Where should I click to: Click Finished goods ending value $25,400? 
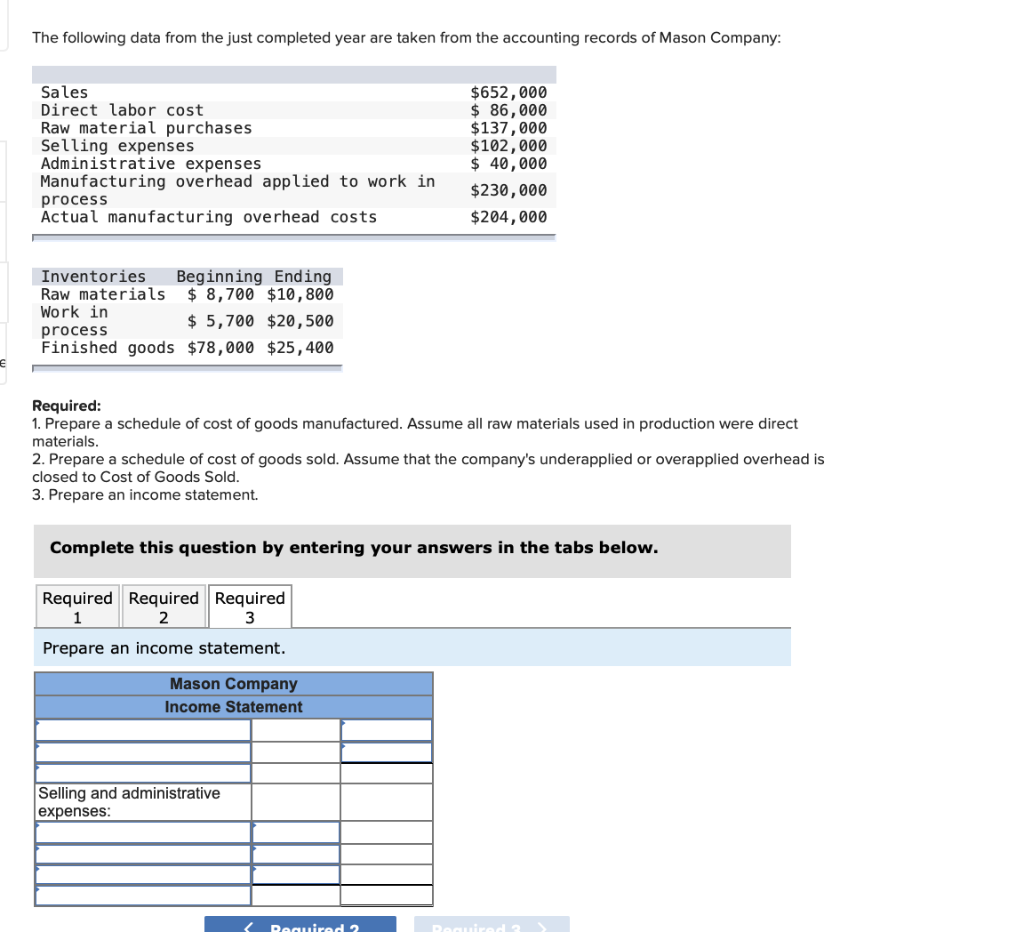300,348
